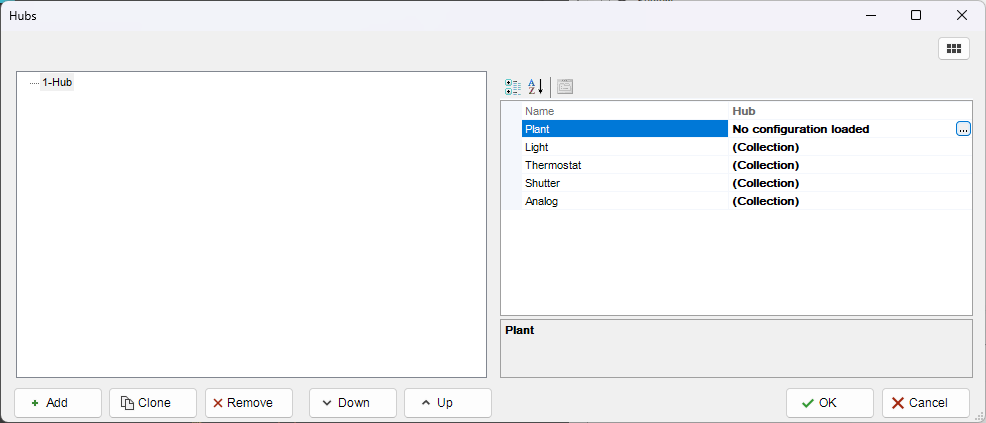The width and height of the screenshot is (986, 423).
Task: Select the Light property row
Action: (624, 147)
